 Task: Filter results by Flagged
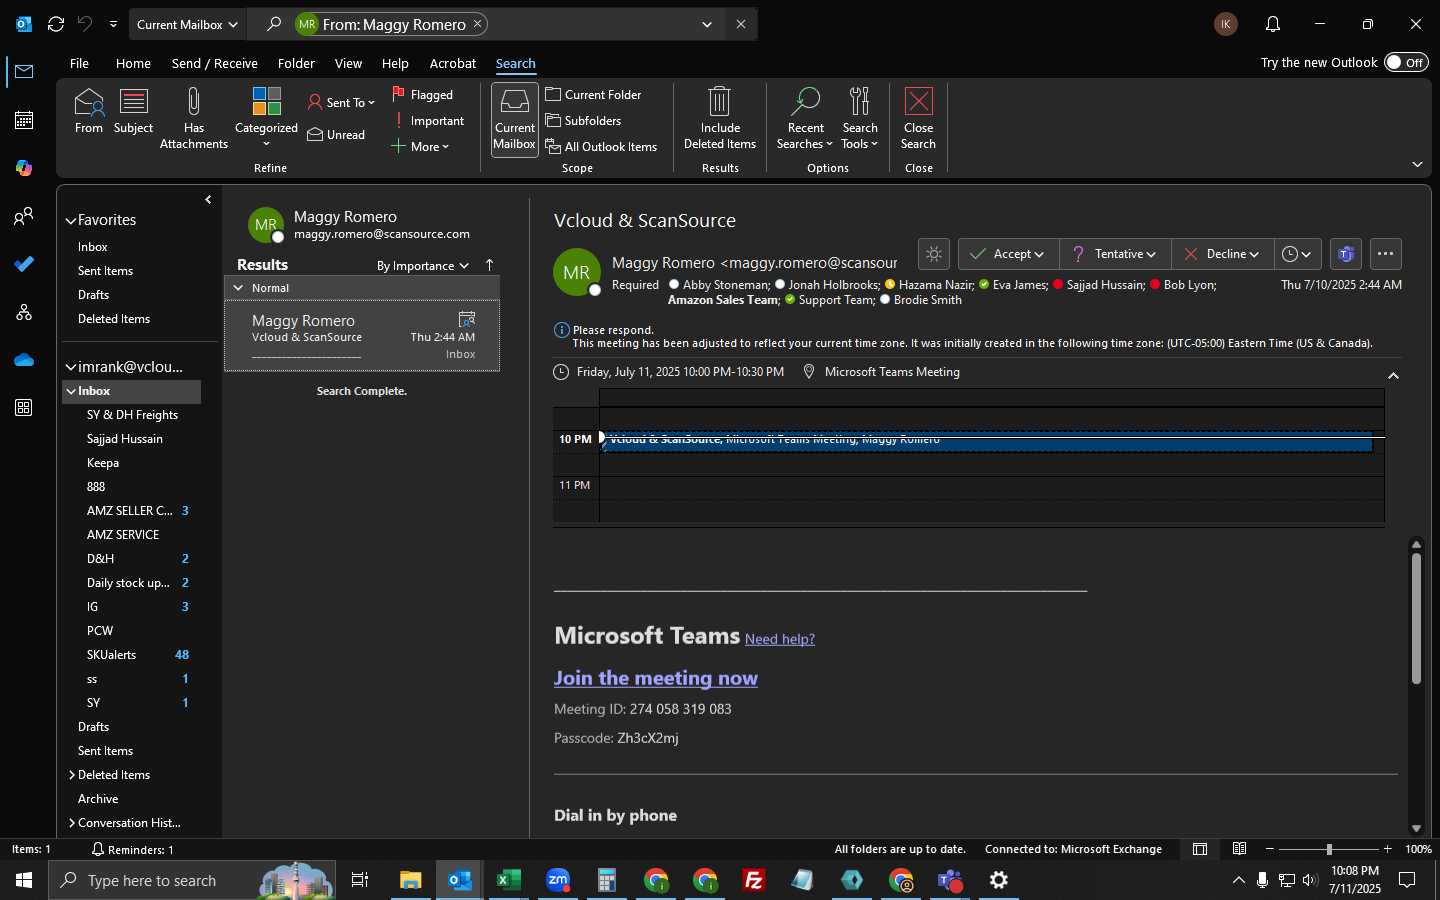(422, 95)
